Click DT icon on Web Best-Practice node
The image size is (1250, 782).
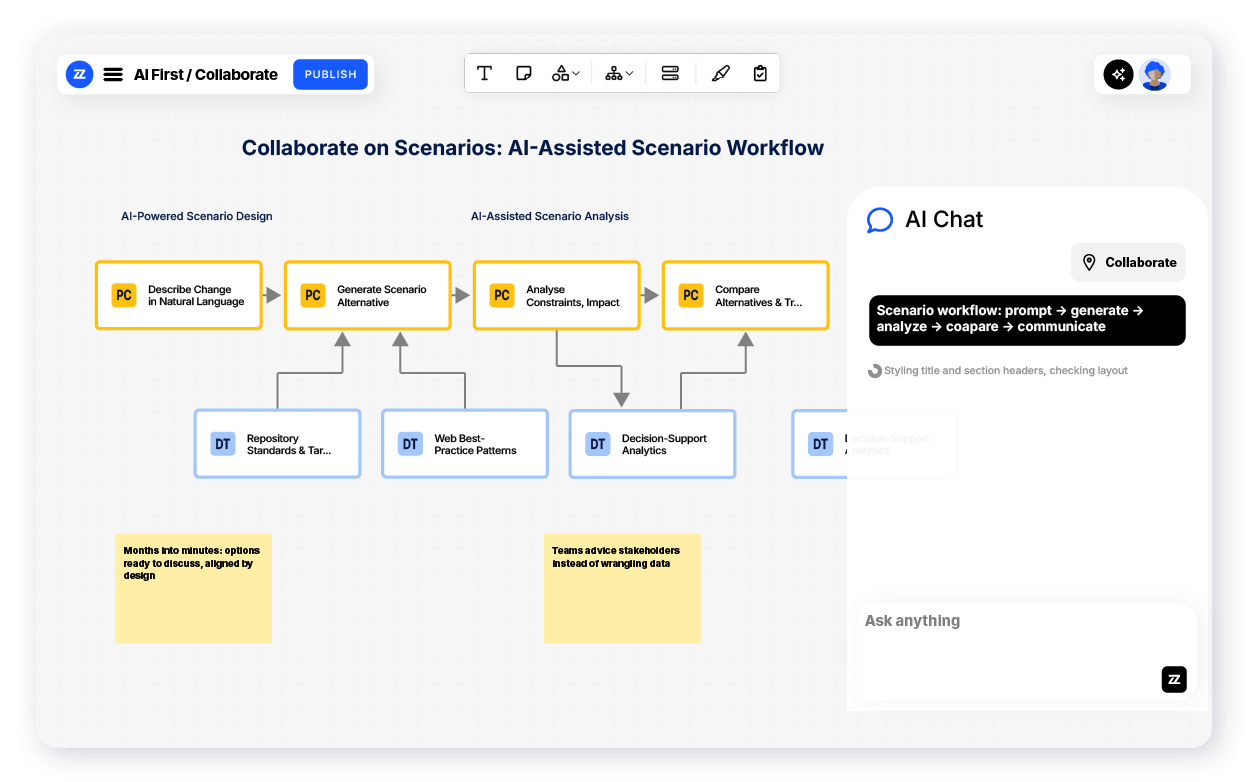tap(410, 444)
